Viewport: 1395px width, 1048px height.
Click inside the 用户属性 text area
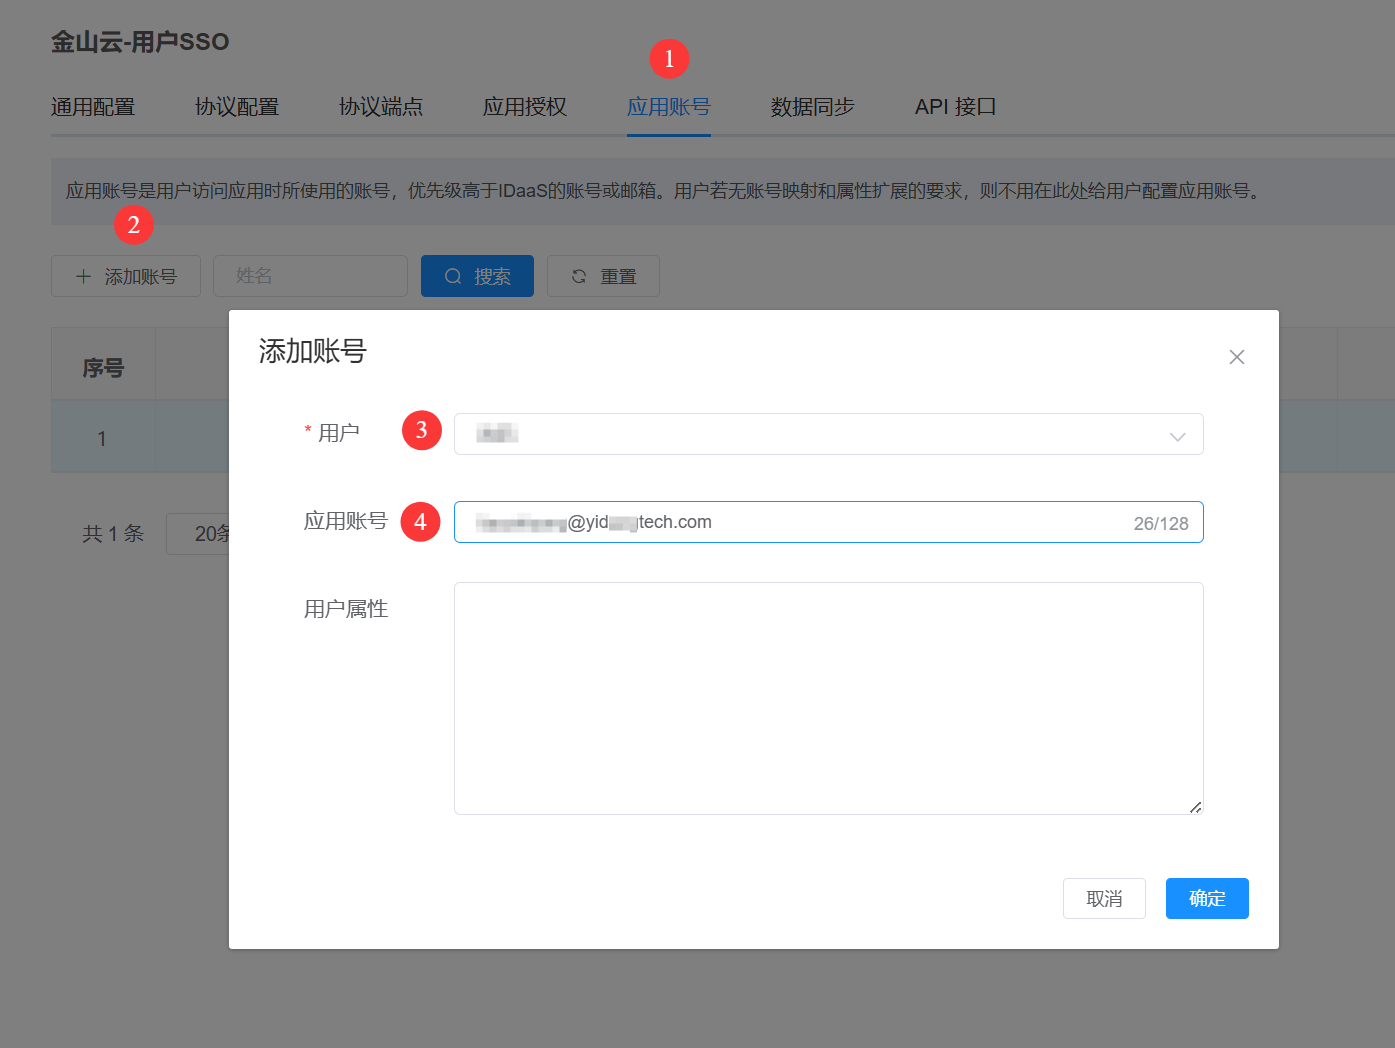(x=828, y=698)
